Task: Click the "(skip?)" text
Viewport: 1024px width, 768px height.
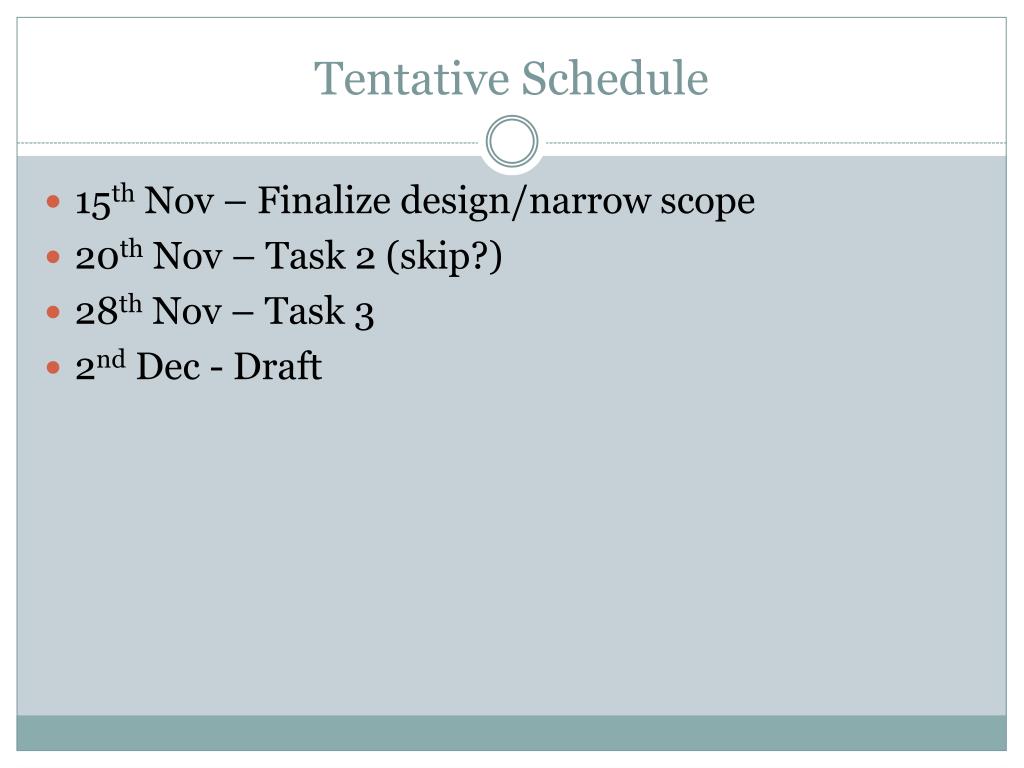Action: pos(445,258)
